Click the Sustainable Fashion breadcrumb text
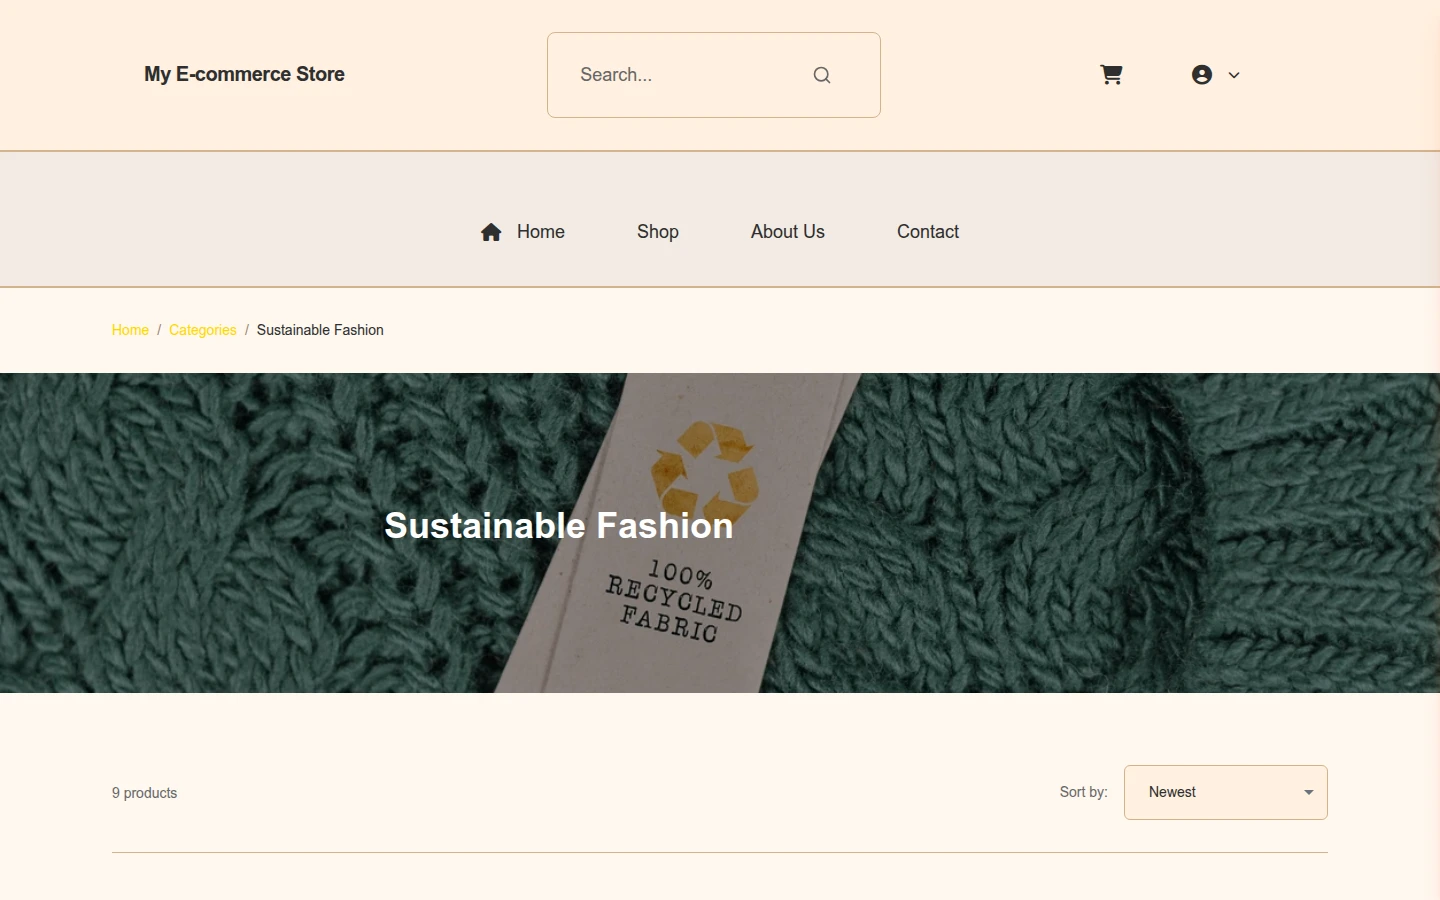Image resolution: width=1440 pixels, height=900 pixels. [x=320, y=330]
